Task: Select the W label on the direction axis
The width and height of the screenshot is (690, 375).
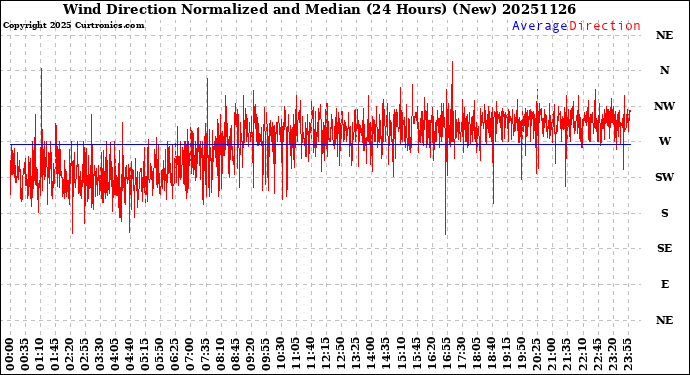Action: pos(664,141)
